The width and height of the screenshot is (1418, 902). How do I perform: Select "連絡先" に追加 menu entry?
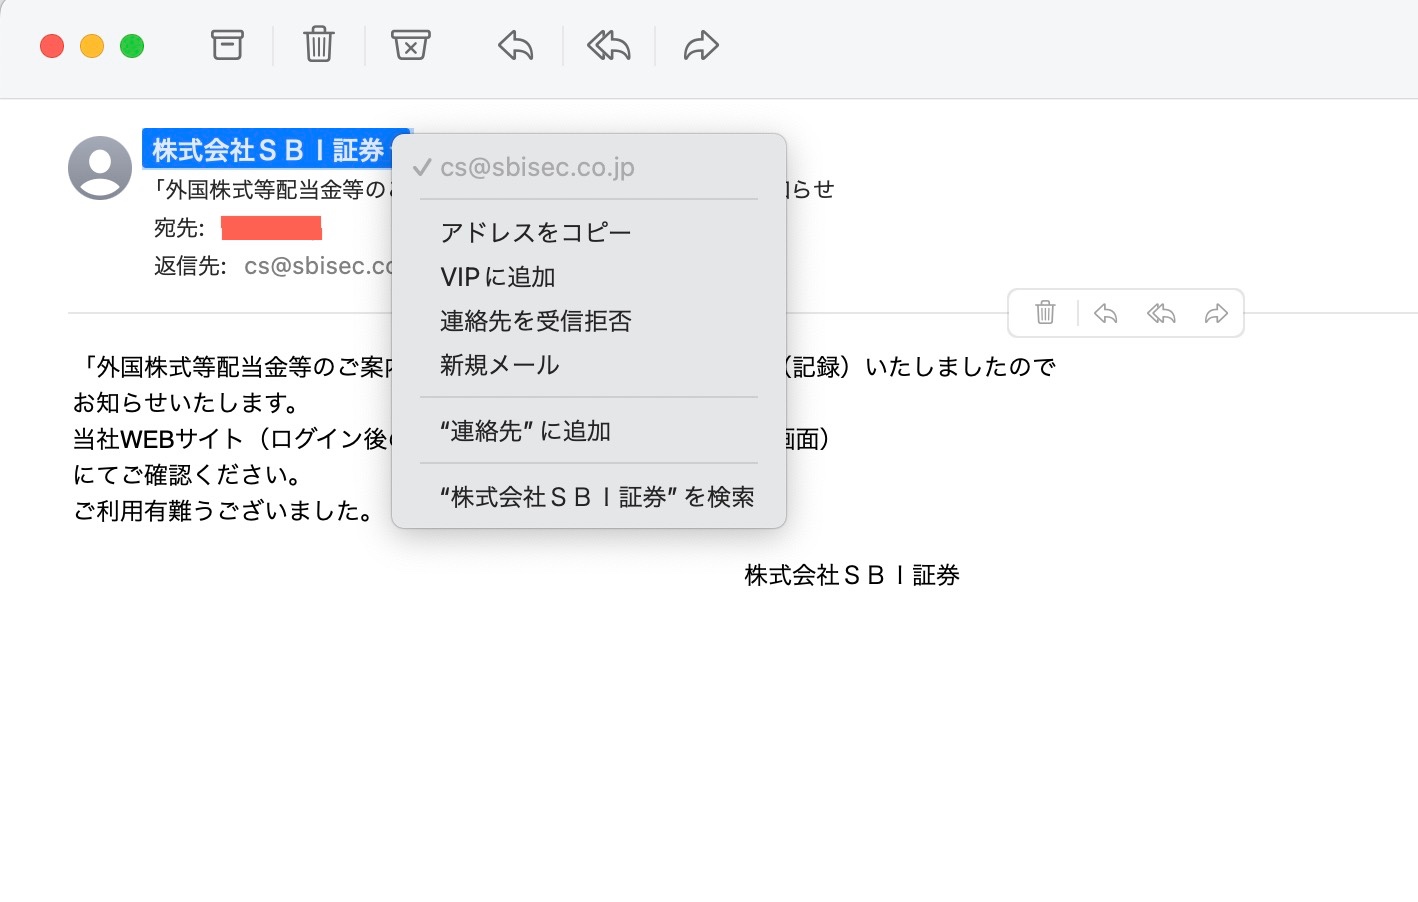[x=589, y=431]
